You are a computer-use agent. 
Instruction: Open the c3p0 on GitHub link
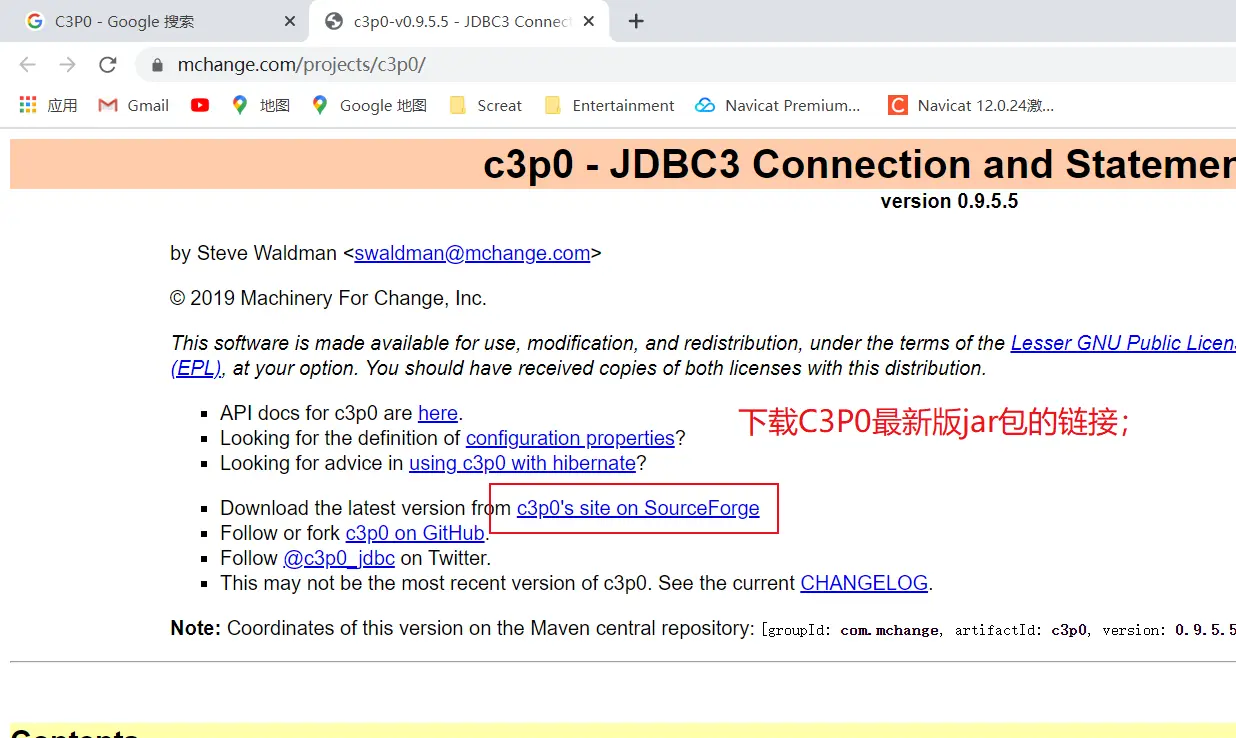click(415, 533)
